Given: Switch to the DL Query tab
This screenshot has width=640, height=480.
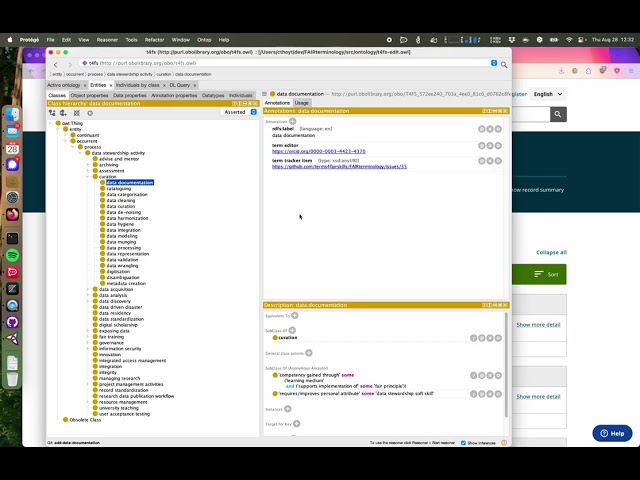Looking at the screenshot, I should coord(184,85).
